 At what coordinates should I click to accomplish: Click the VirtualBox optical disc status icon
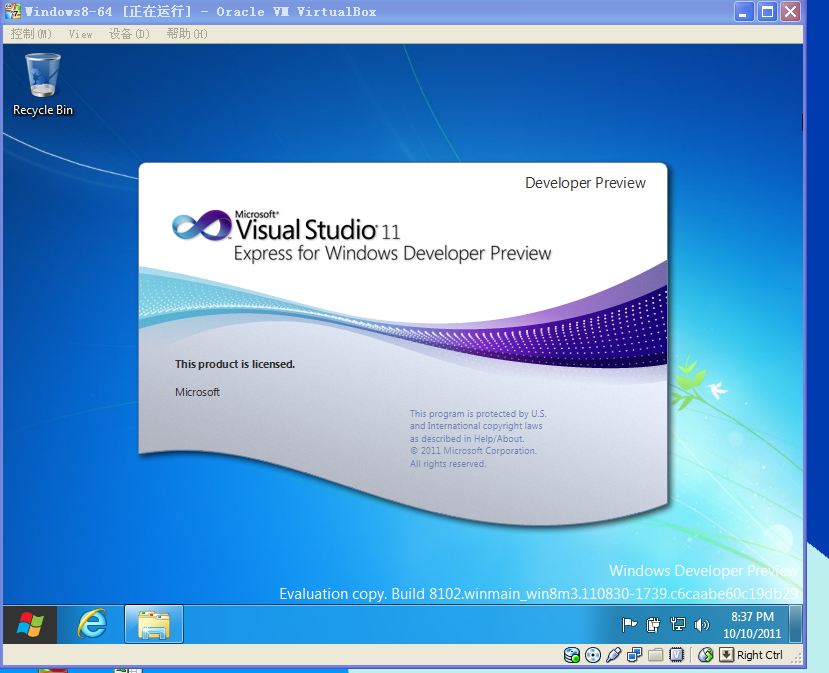(x=593, y=655)
